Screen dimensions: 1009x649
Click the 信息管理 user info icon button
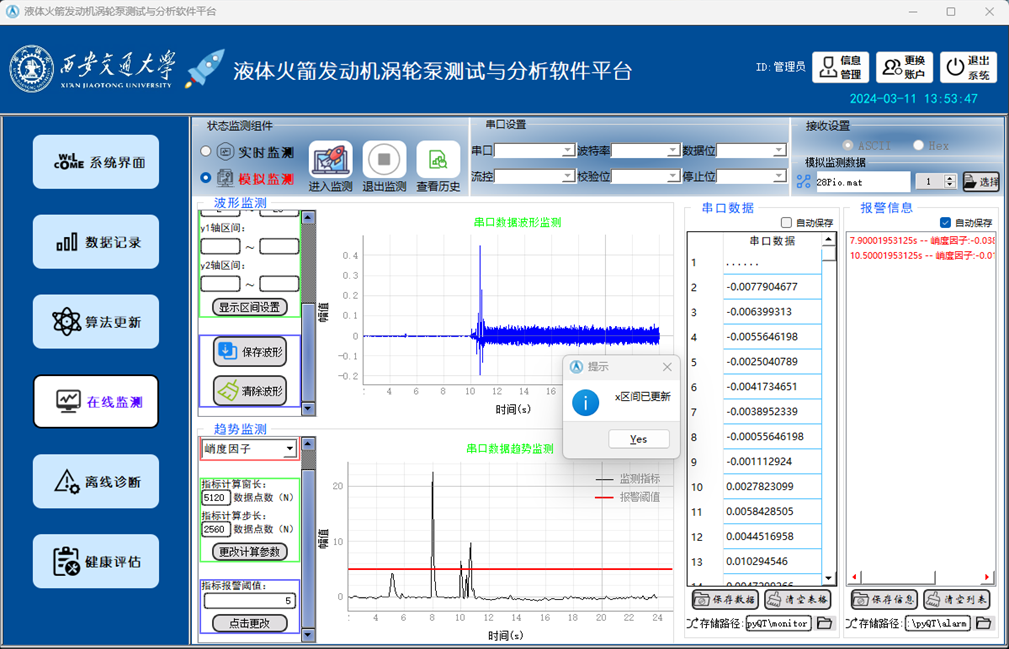(840, 67)
